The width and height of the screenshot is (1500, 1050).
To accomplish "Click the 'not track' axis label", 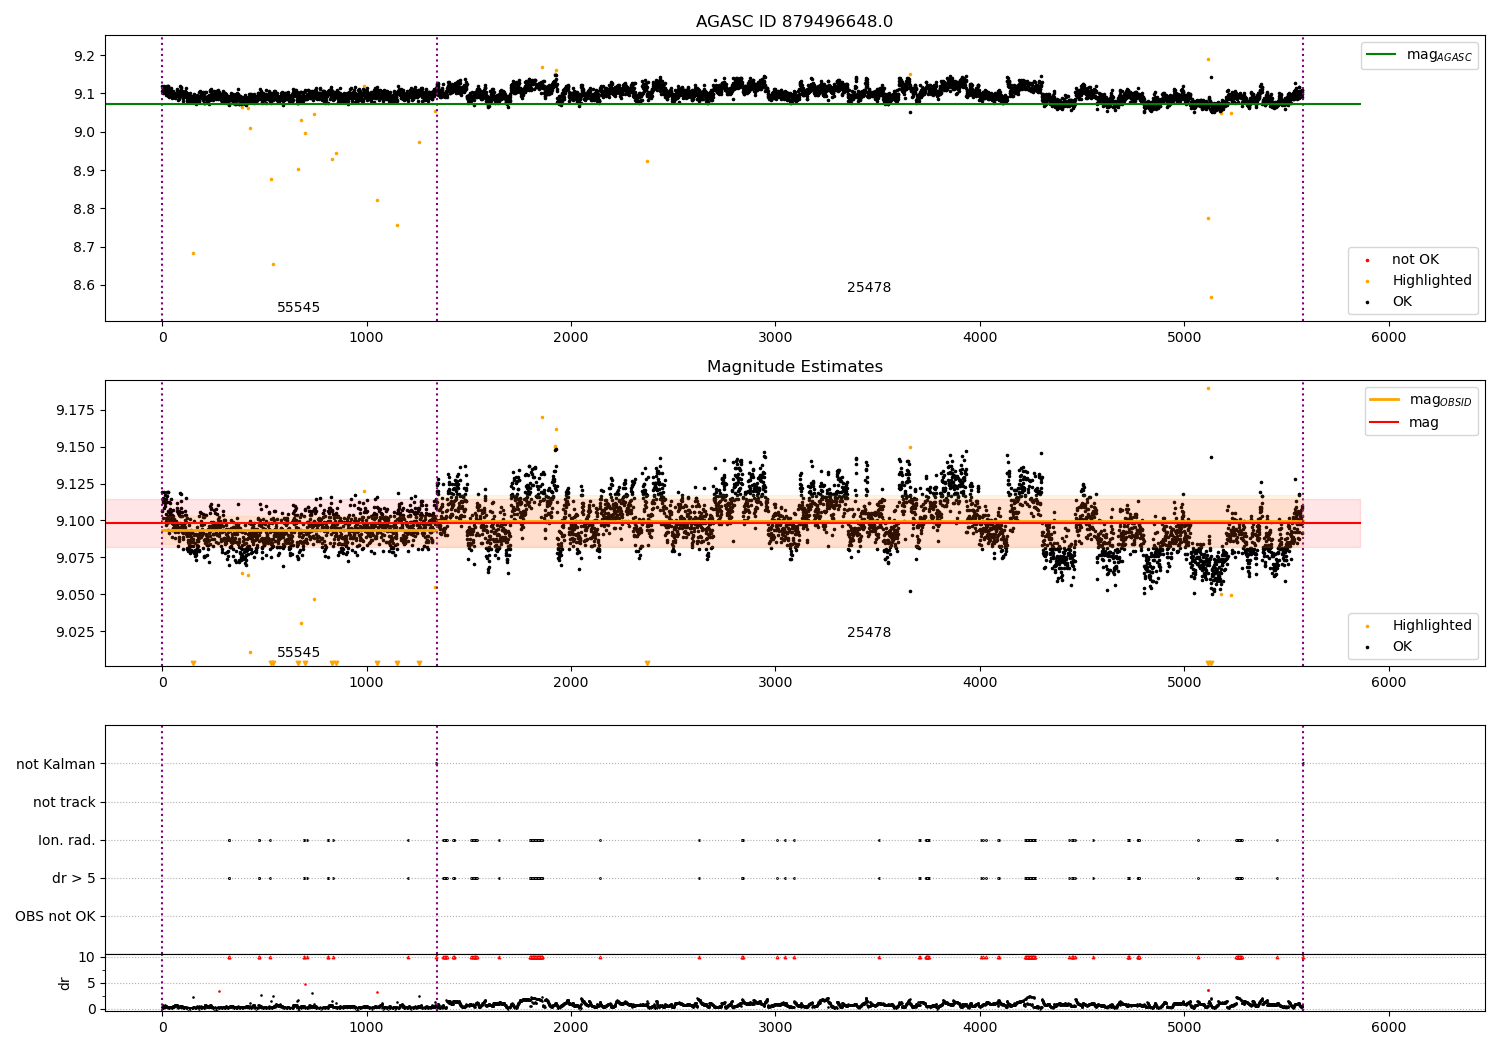I will [x=64, y=803].
